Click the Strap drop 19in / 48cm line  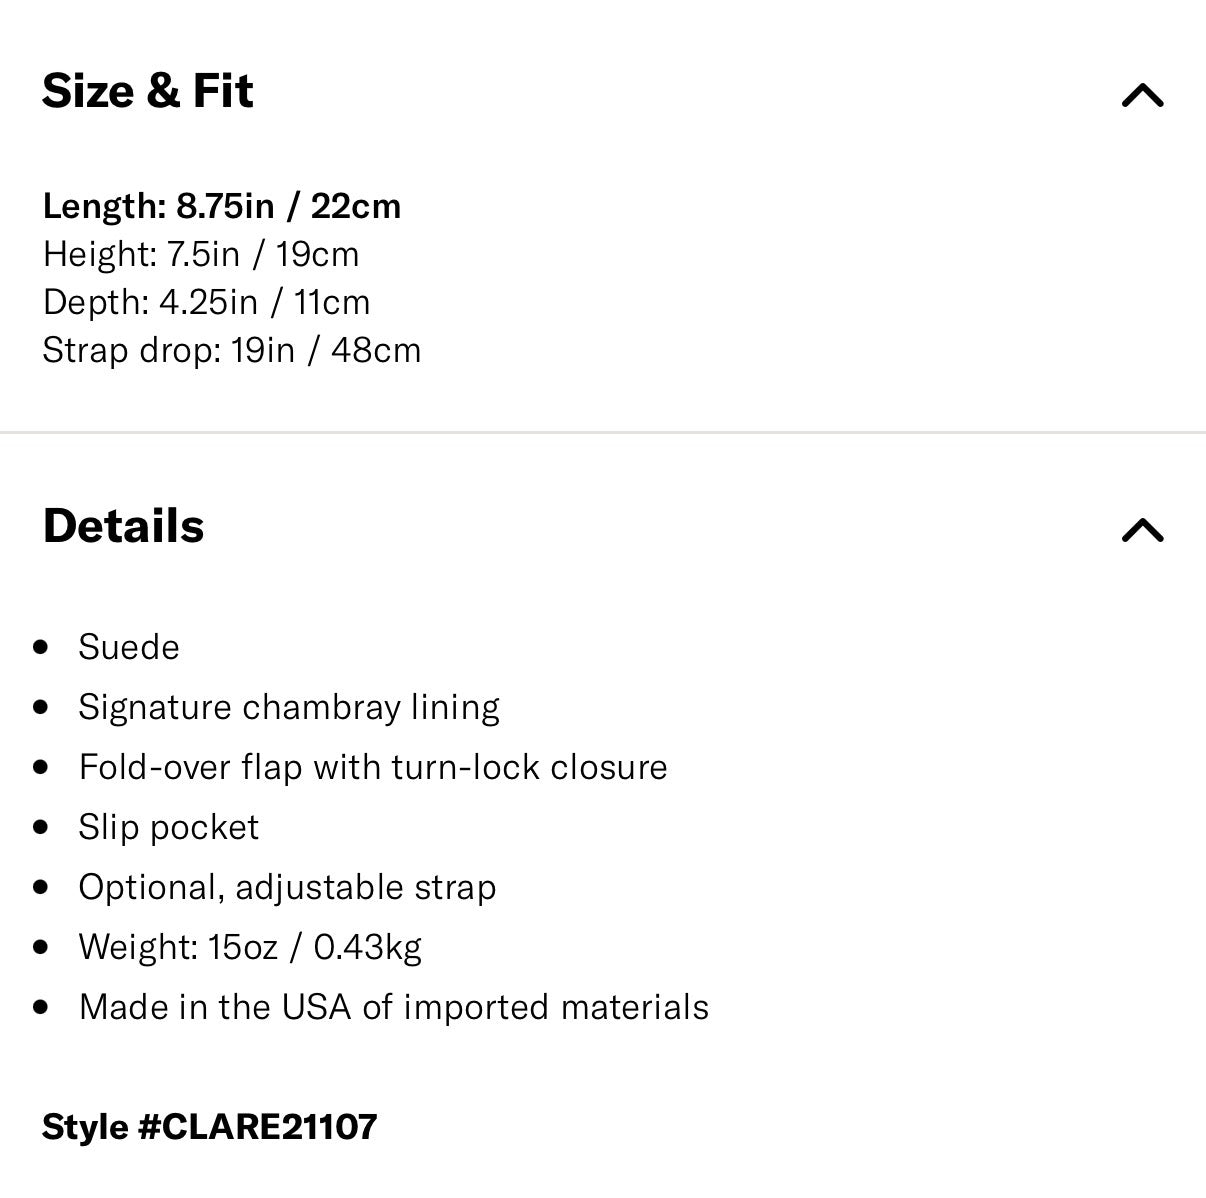[x=232, y=350]
